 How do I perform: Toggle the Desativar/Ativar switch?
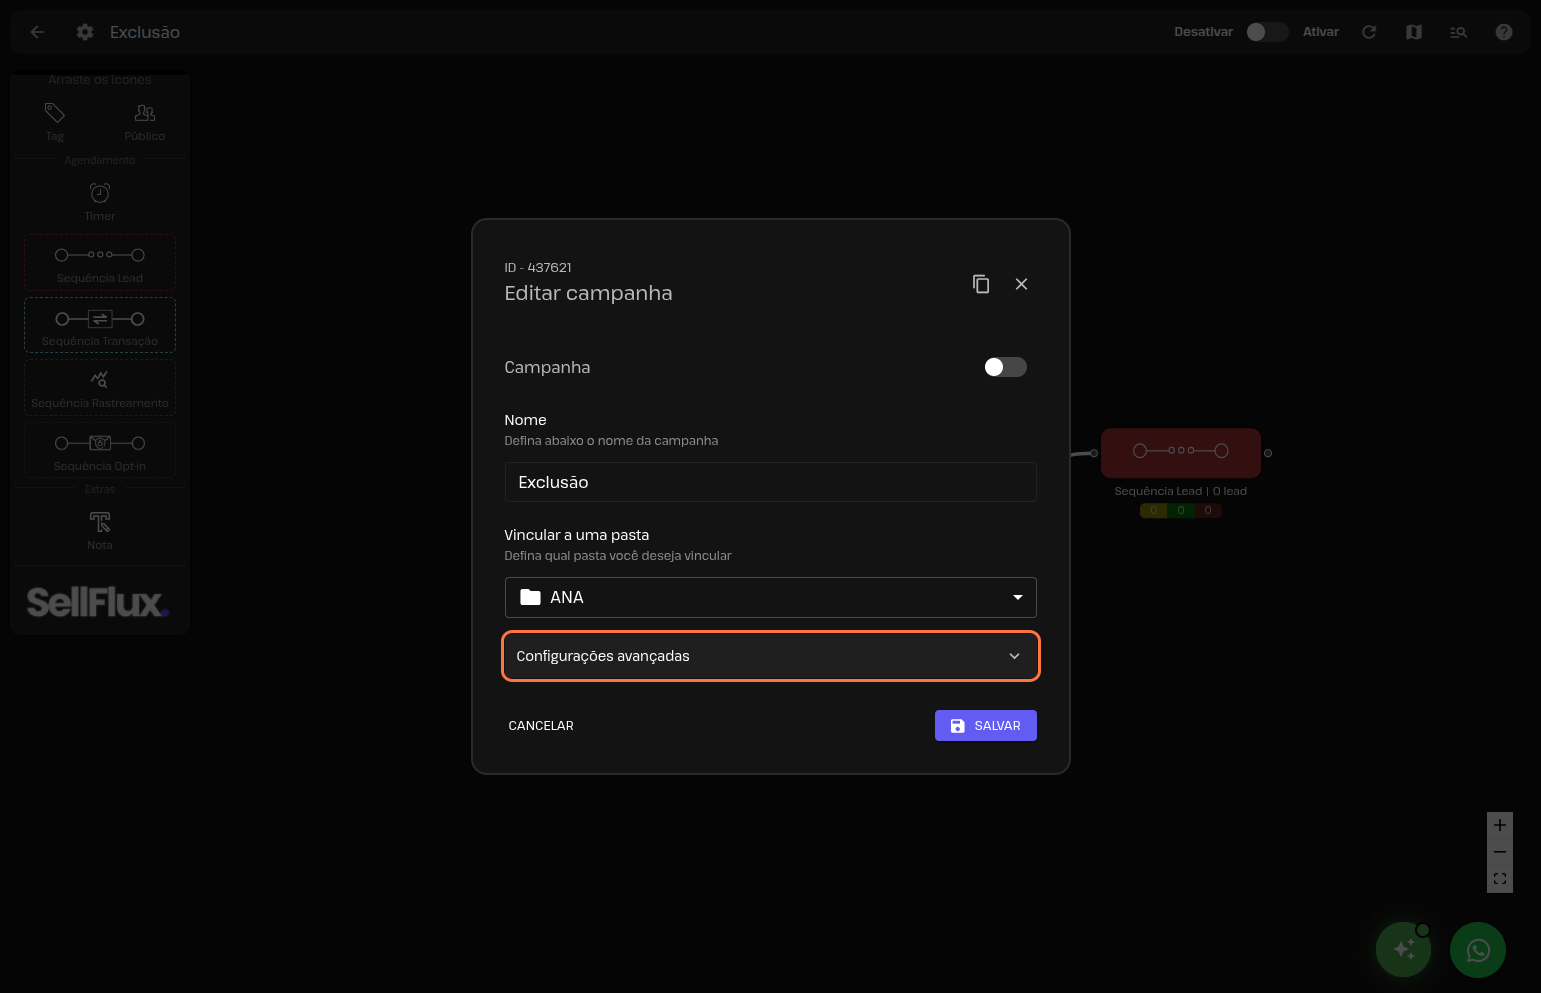click(x=1266, y=32)
